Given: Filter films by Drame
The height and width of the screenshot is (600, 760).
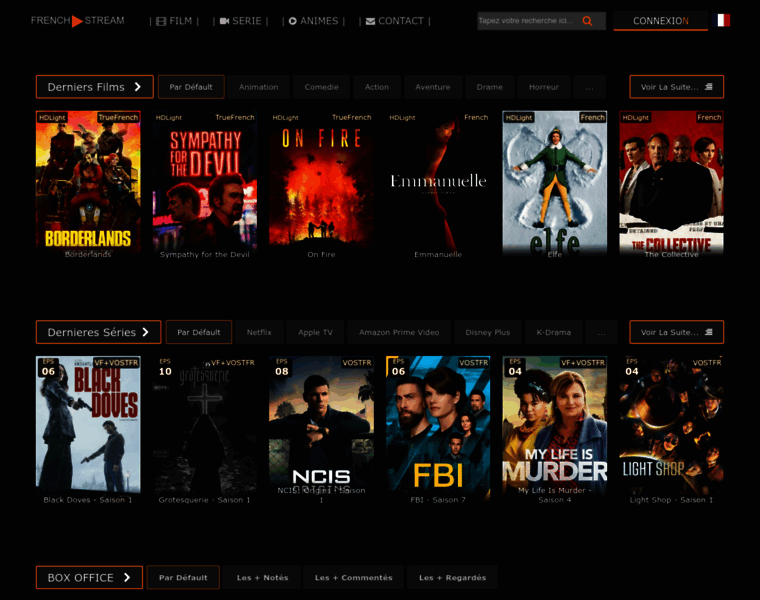Looking at the screenshot, I should pyautogui.click(x=490, y=87).
